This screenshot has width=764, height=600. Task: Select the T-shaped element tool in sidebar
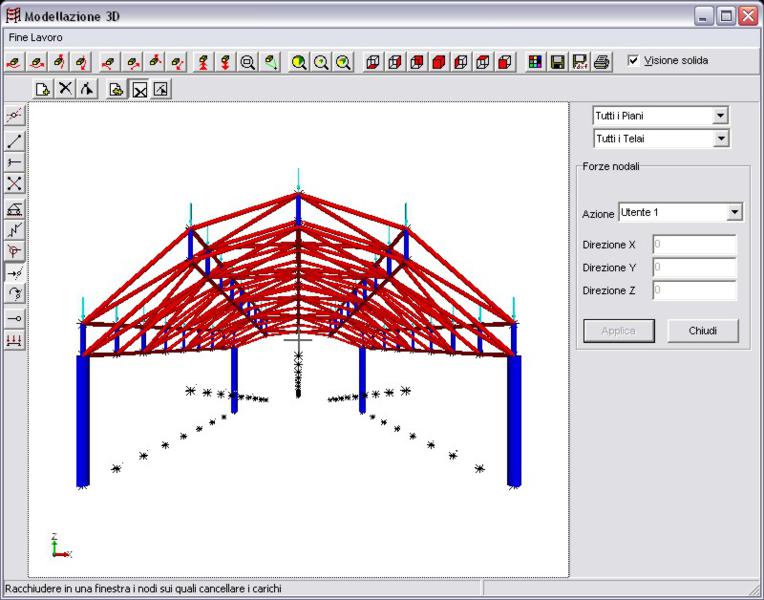tap(15, 162)
